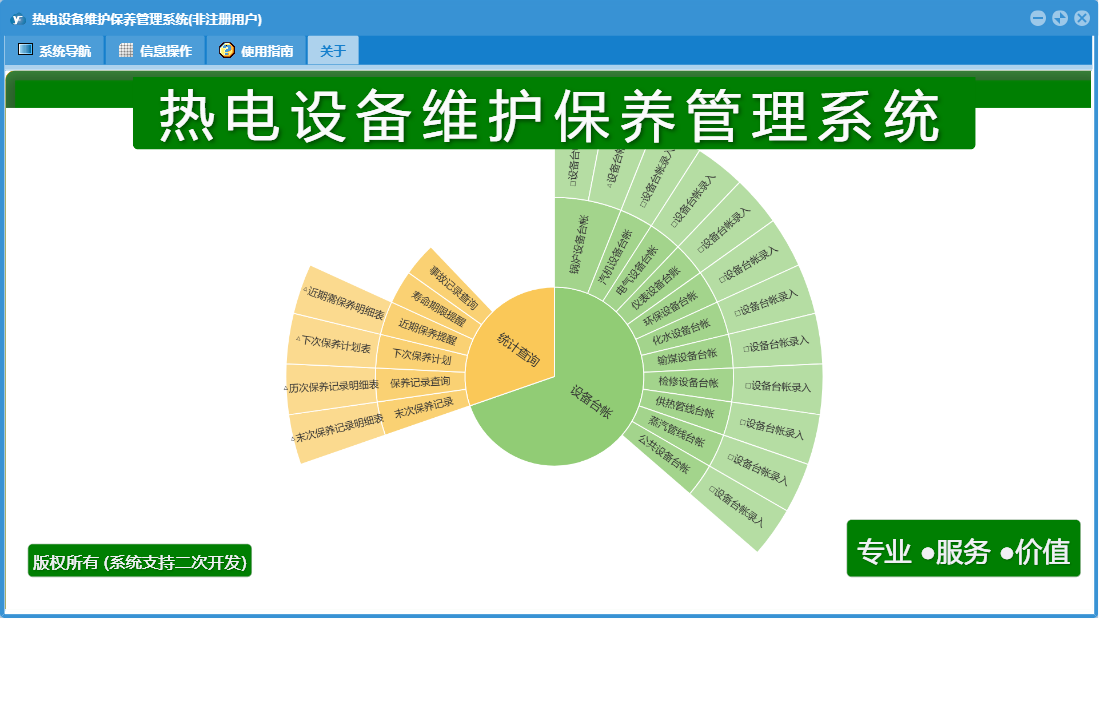This screenshot has height=723, width=1099.
Task: Open 事故记录查询 segment
Action: (453, 289)
